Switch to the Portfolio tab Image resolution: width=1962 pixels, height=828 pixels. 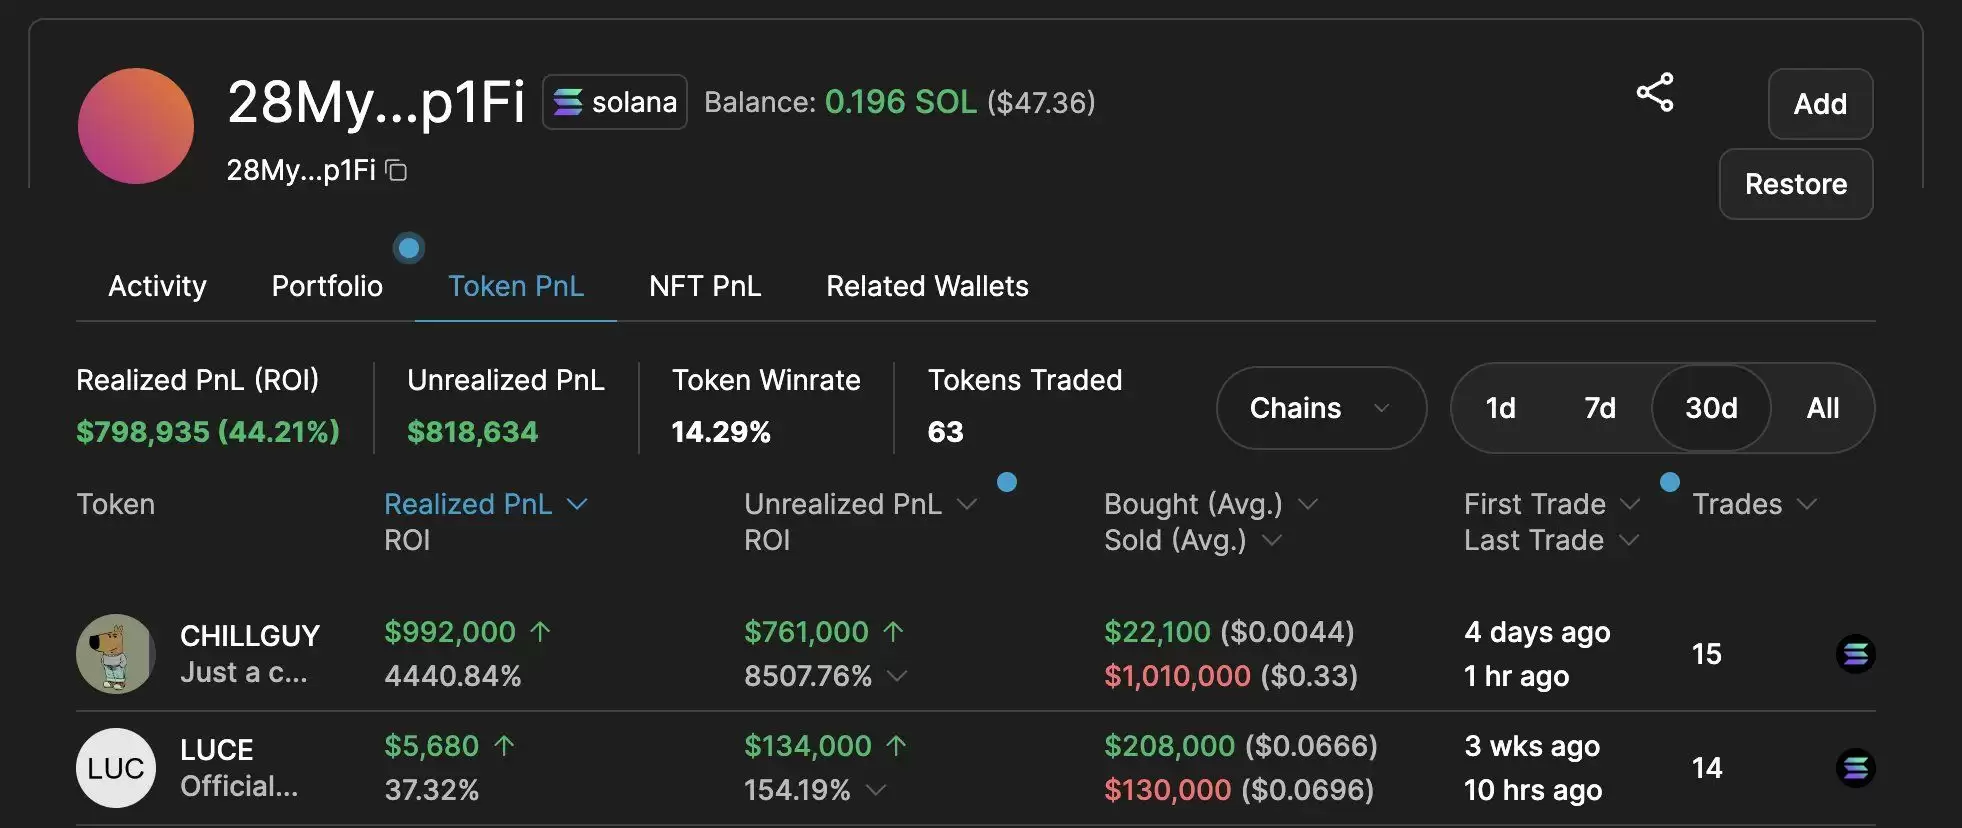coord(327,287)
